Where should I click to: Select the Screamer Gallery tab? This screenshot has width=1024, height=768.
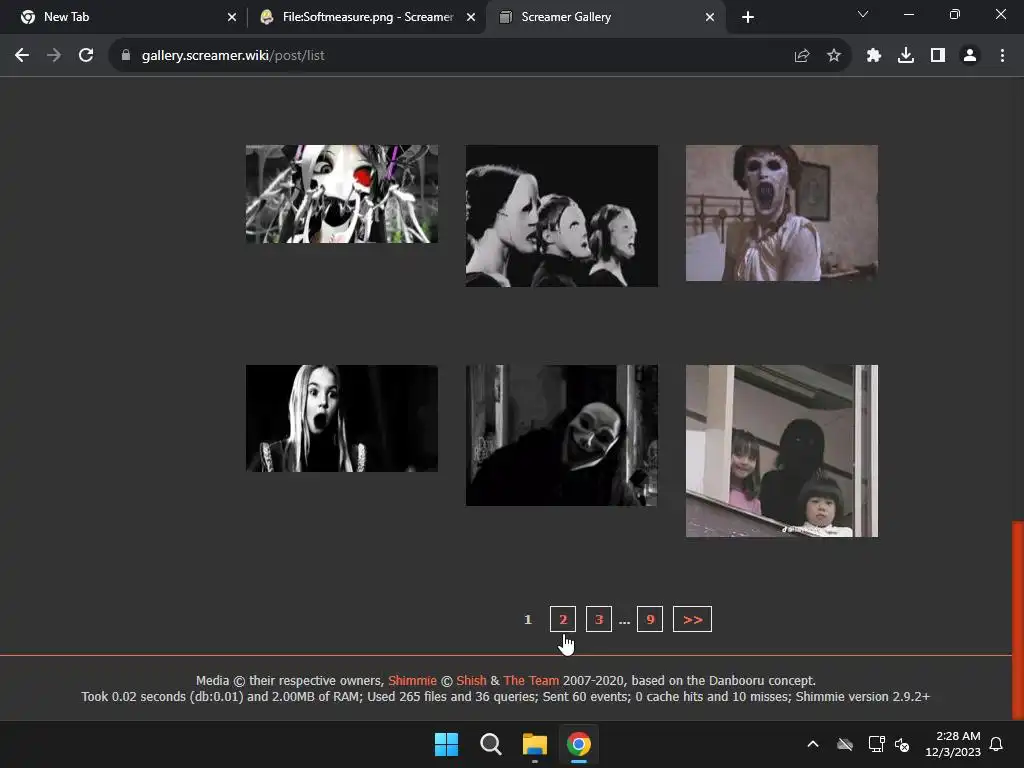pos(605,17)
